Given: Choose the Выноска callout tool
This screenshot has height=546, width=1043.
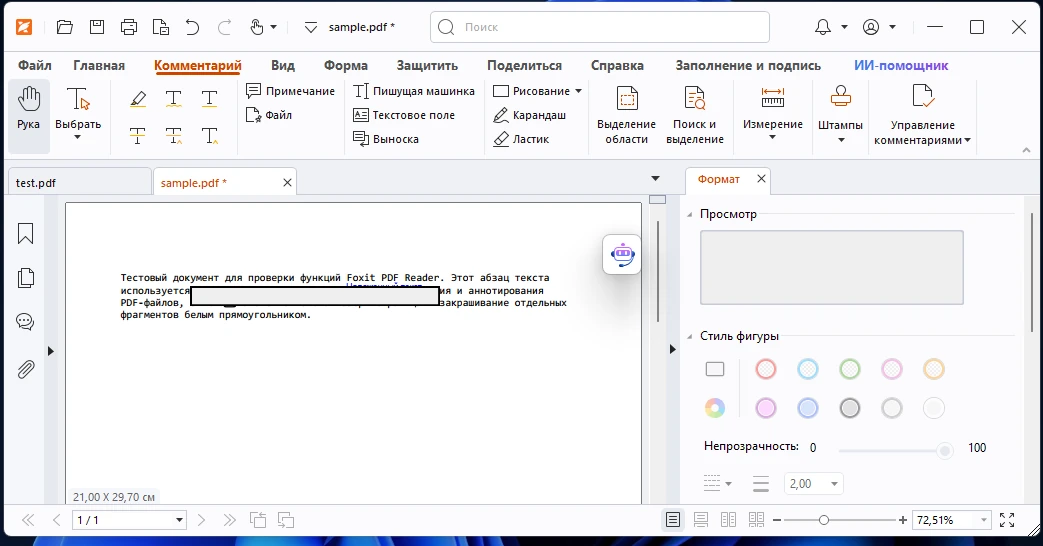Looking at the screenshot, I should click(x=386, y=139).
